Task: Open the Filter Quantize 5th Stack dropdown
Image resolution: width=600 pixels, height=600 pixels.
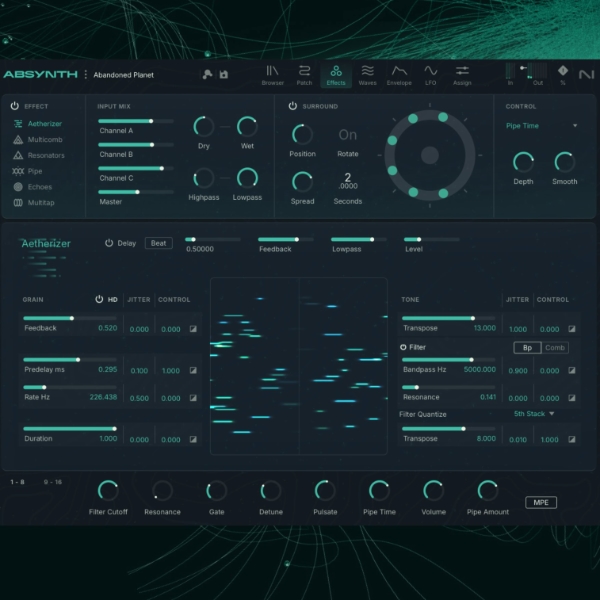Action: (x=534, y=414)
